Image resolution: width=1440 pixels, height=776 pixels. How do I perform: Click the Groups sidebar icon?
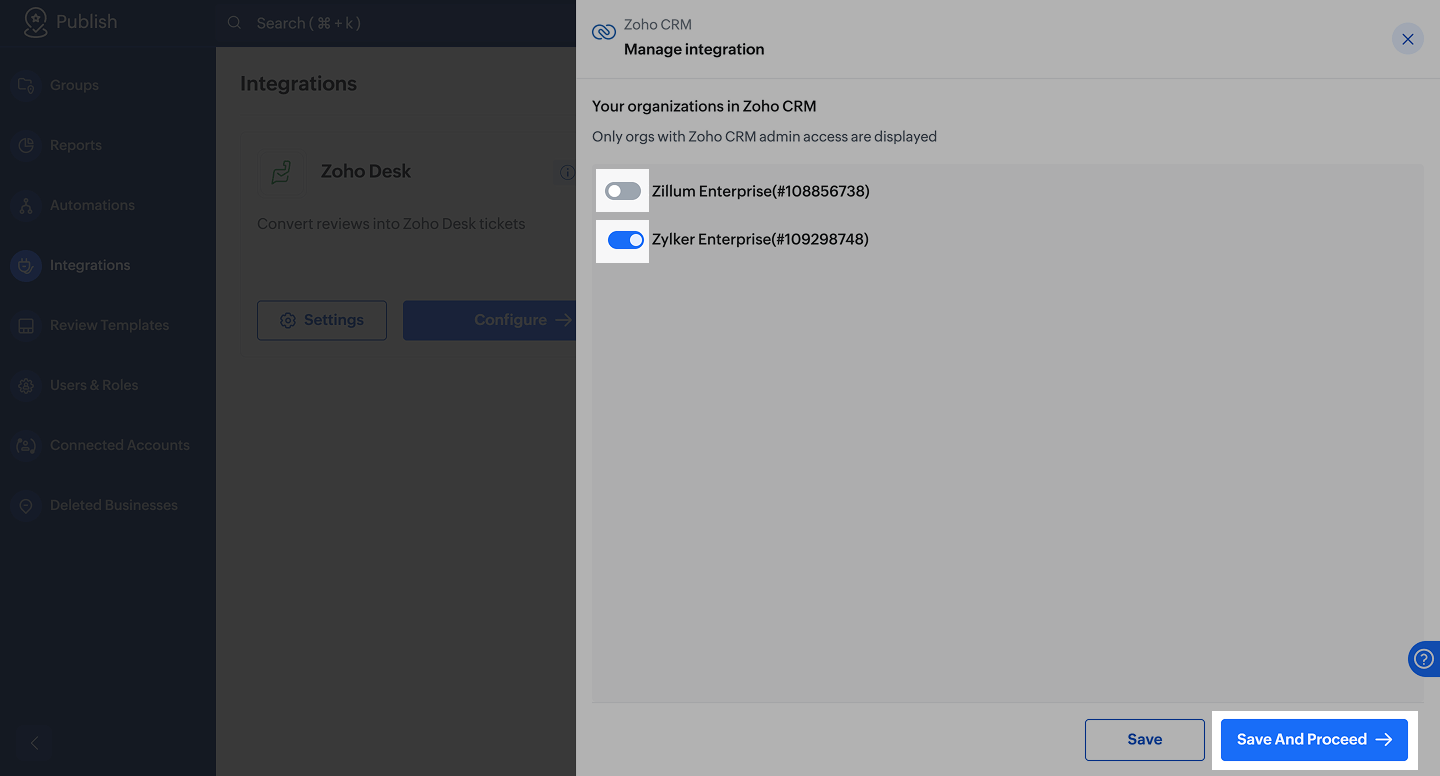[x=26, y=85]
